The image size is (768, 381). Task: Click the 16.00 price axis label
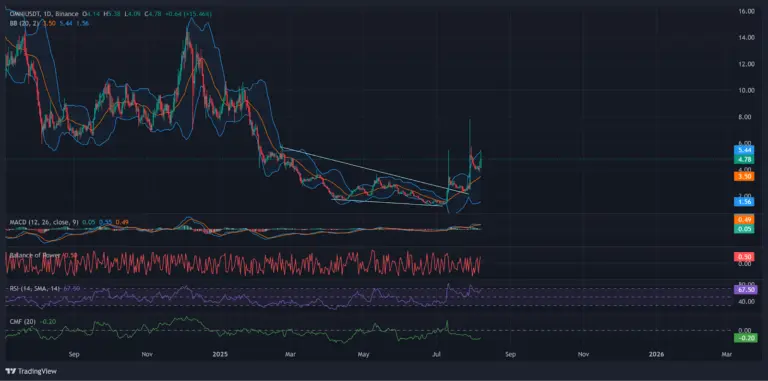tap(746, 11)
